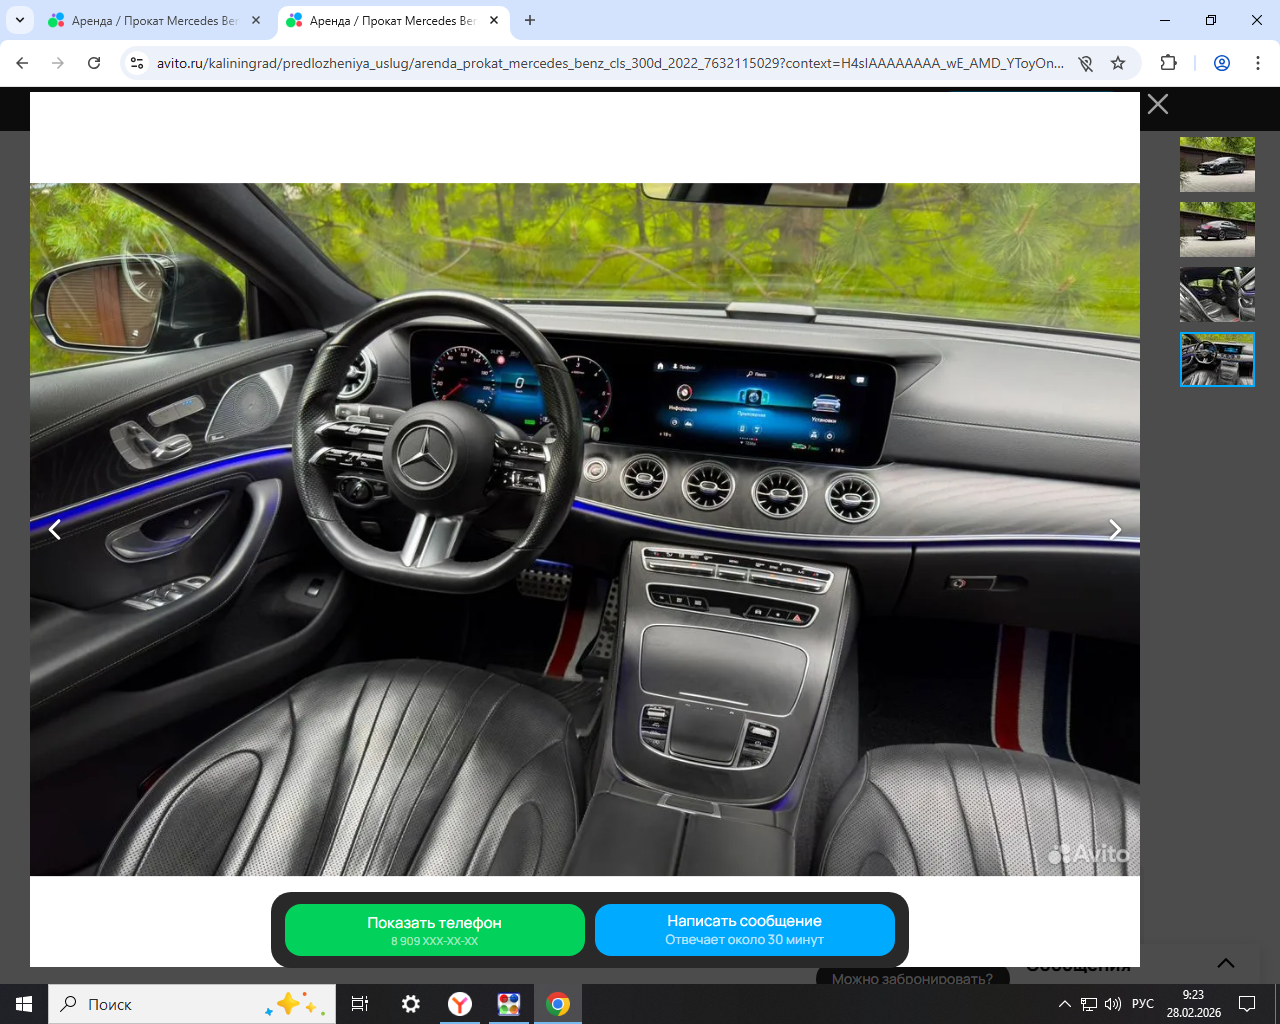1280x1024 pixels.
Task: Open Yandex Browser from the taskbar
Action: pos(460,1004)
